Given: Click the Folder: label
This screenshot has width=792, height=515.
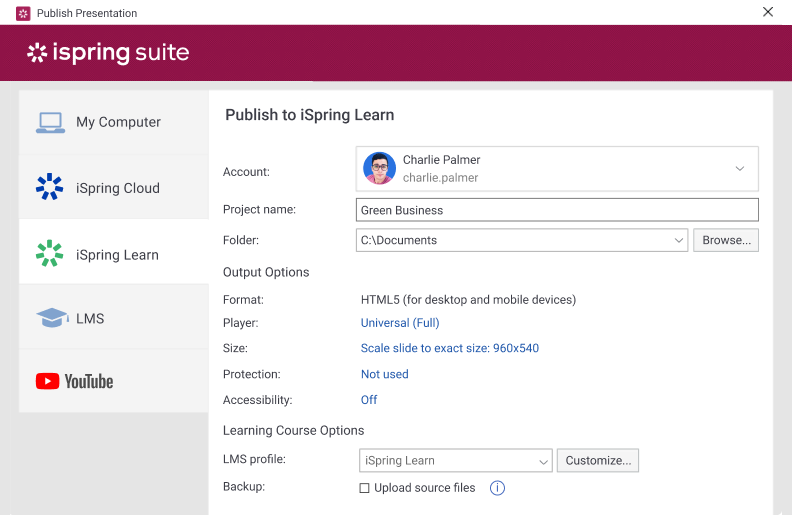Looking at the screenshot, I should 241,240.
